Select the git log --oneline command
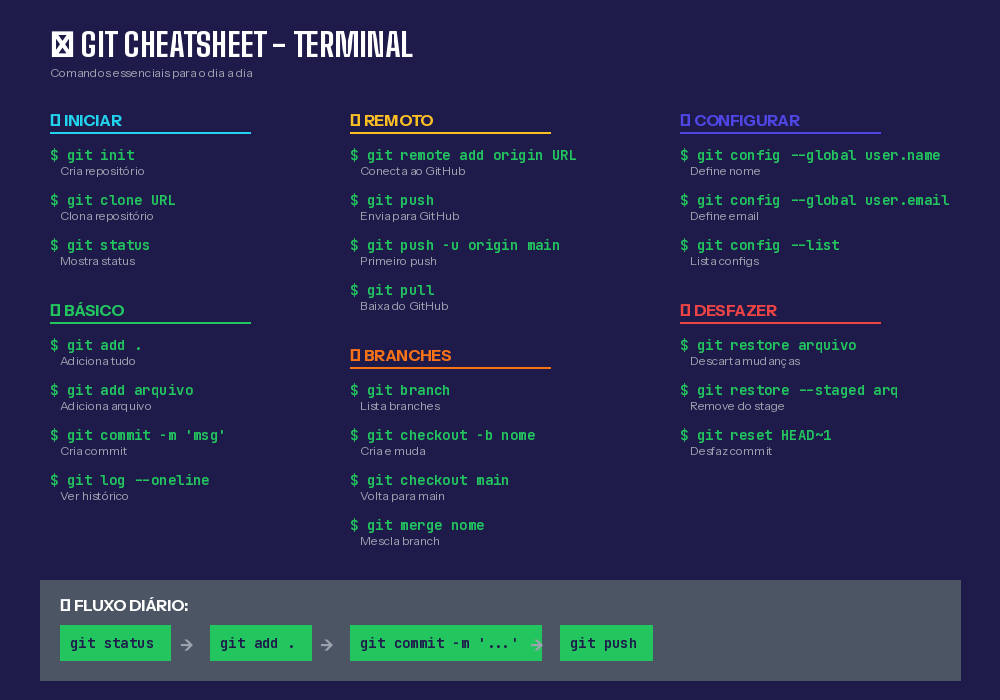The width and height of the screenshot is (1000, 700). [130, 480]
